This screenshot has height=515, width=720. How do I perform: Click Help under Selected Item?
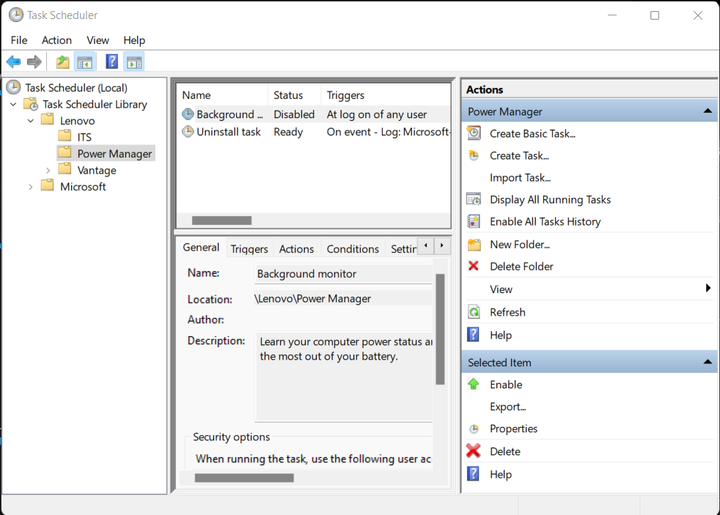click(x=500, y=475)
